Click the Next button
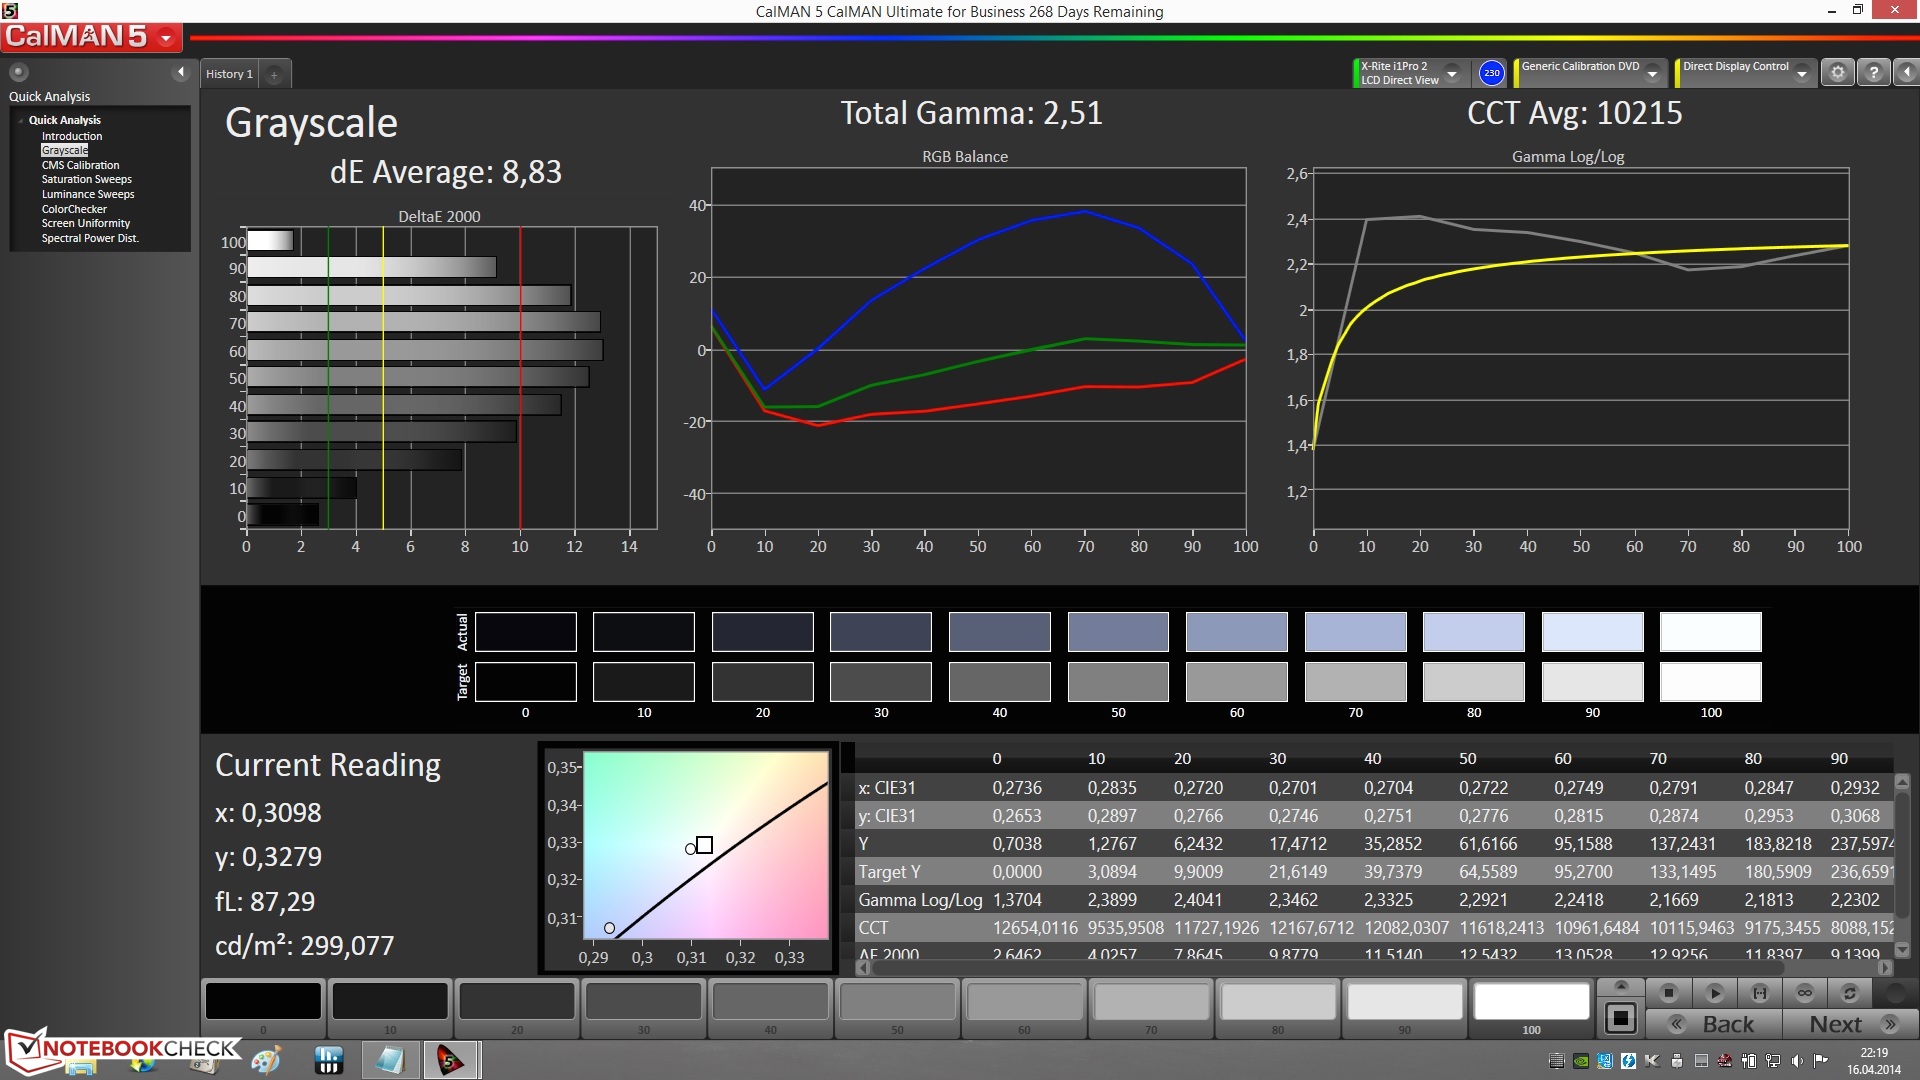The image size is (1920, 1080). click(1851, 1024)
